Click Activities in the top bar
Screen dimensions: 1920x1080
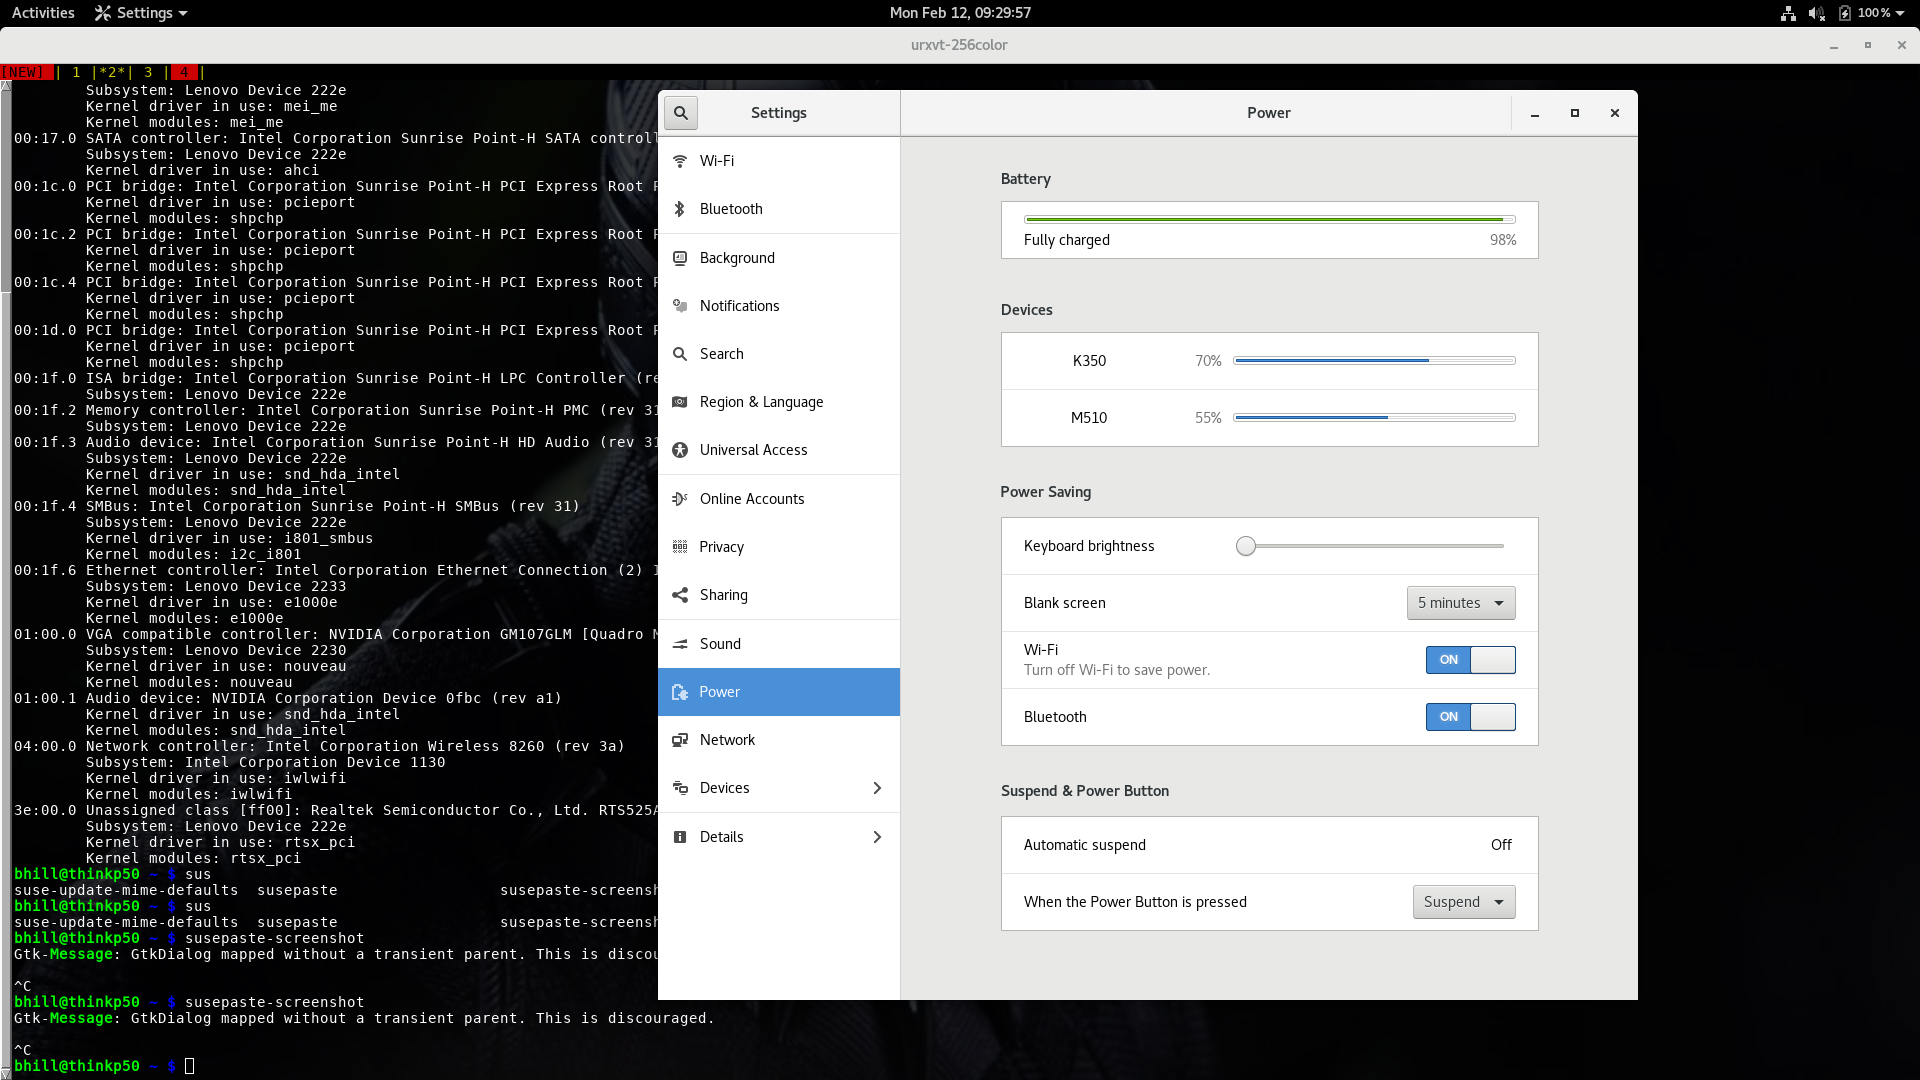[43, 13]
